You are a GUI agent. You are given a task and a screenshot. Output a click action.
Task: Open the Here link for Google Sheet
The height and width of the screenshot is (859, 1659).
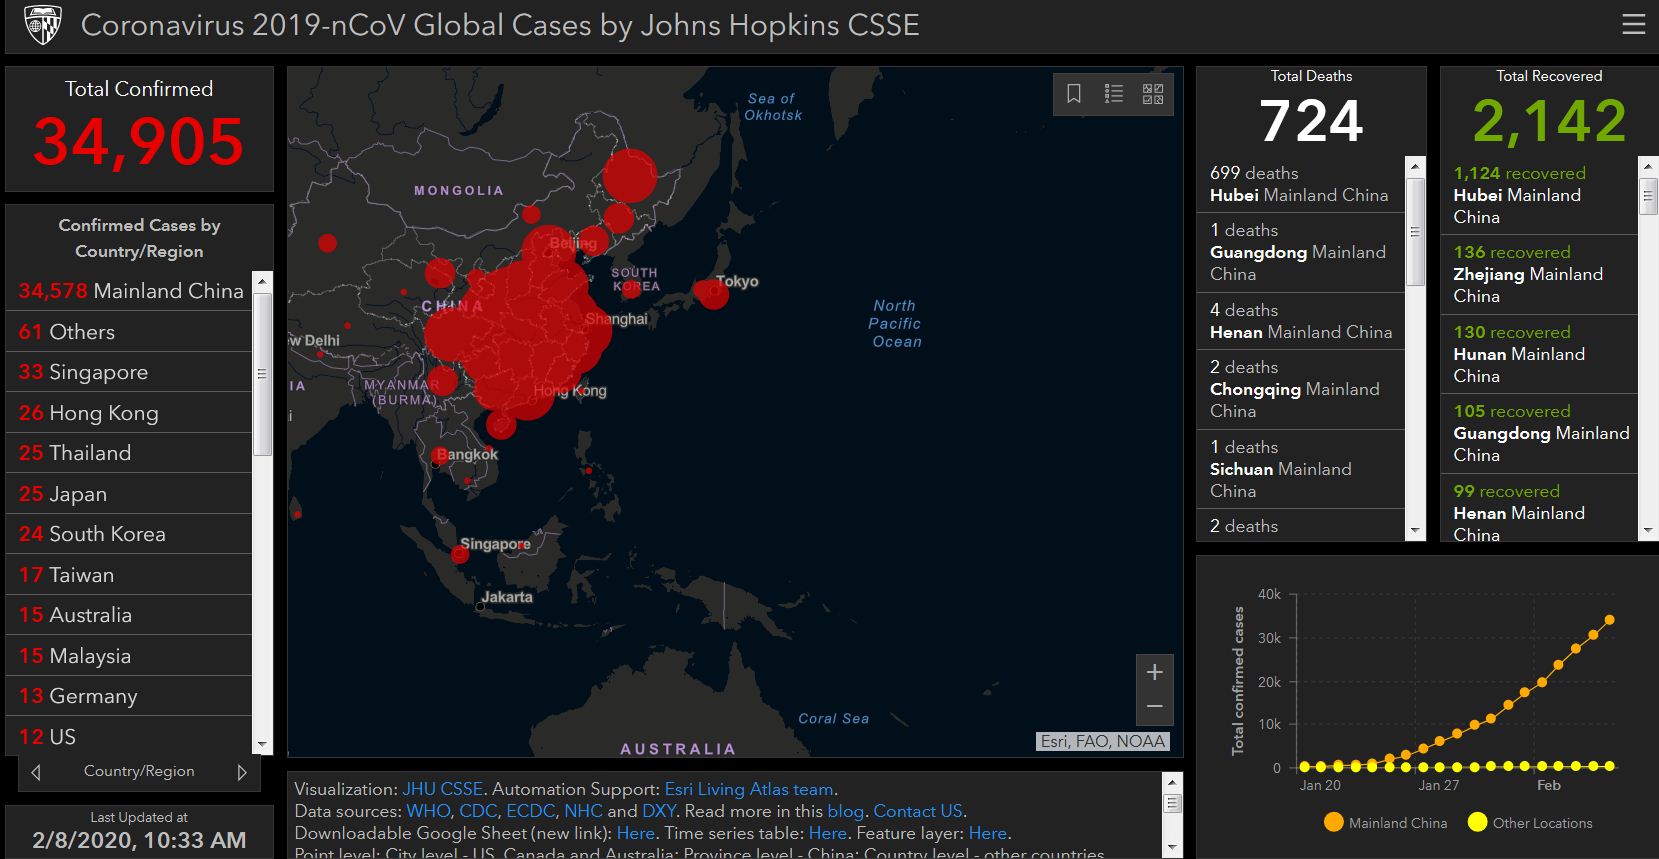[x=636, y=833]
